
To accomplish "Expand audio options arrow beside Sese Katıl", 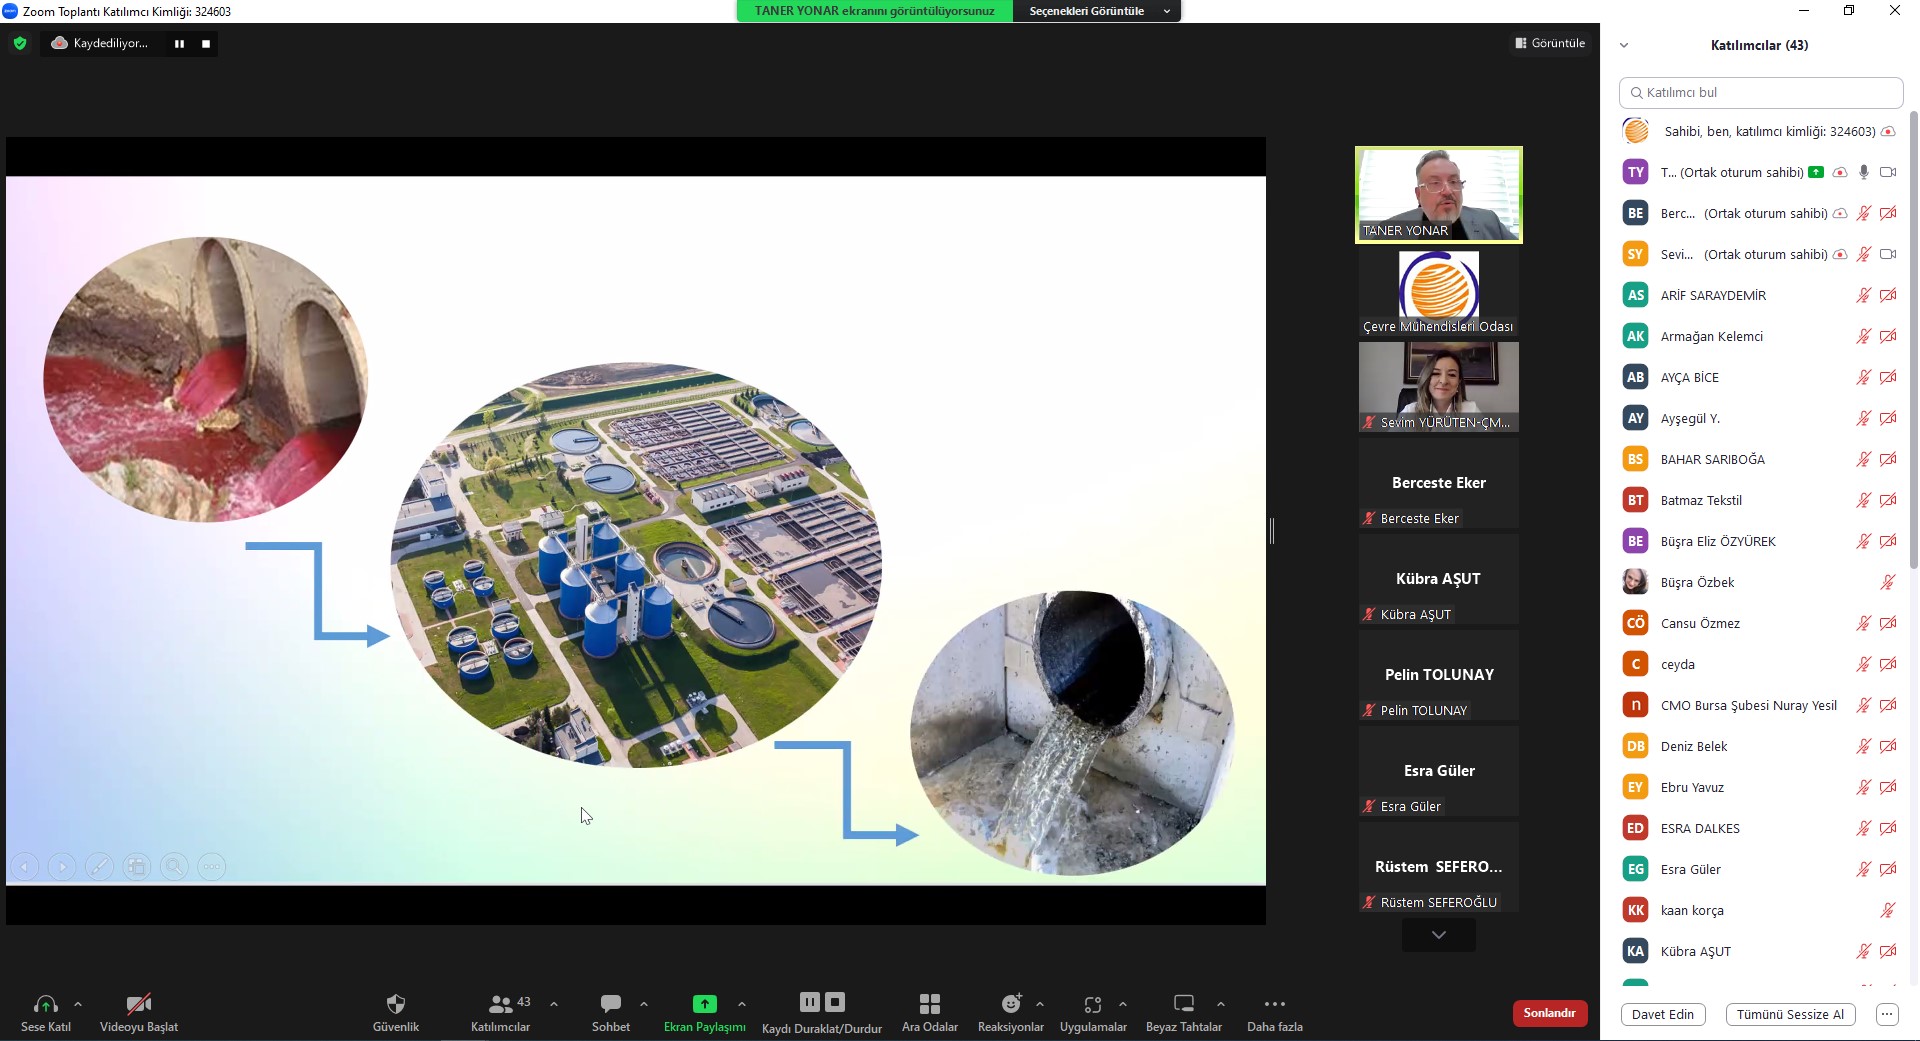I will pyautogui.click(x=78, y=1004).
